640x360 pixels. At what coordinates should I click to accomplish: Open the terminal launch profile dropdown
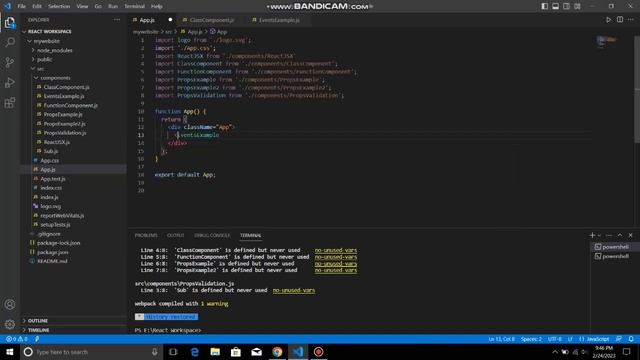point(599,235)
